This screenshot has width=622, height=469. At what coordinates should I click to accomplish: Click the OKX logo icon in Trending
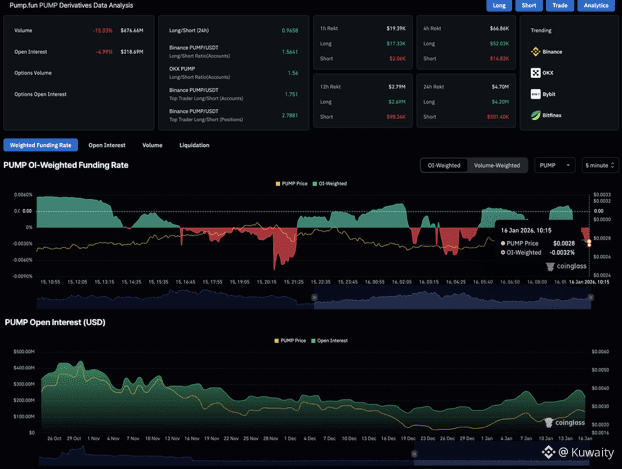(x=536, y=73)
